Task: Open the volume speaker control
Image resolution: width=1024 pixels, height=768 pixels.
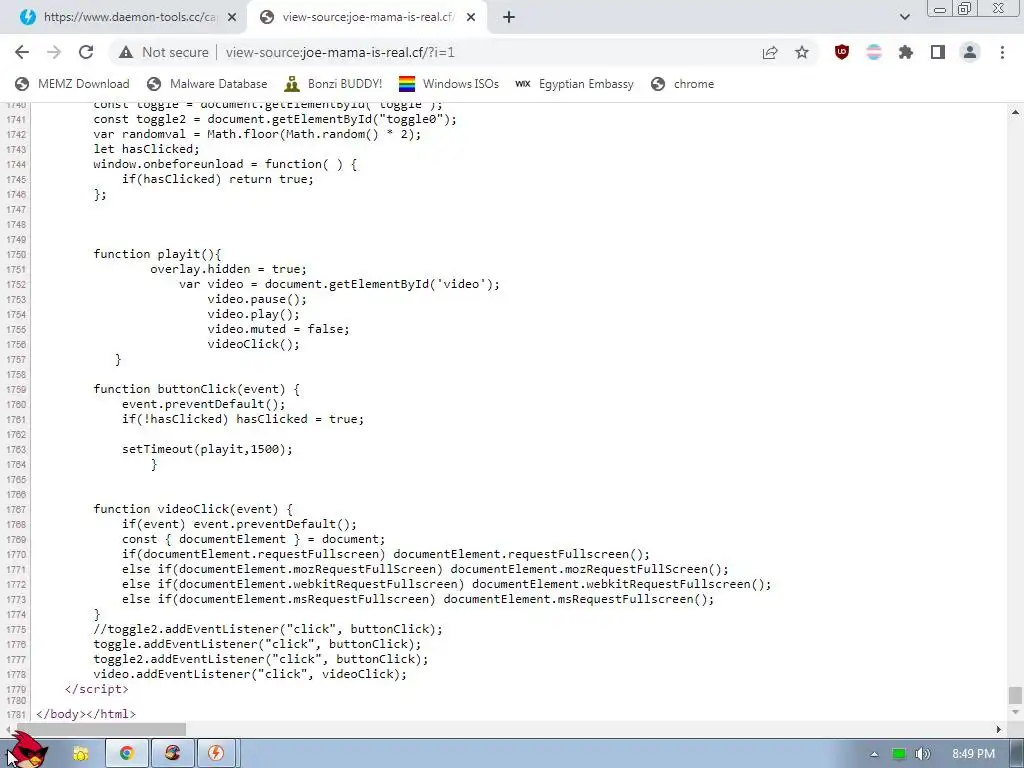Action: (x=922, y=754)
